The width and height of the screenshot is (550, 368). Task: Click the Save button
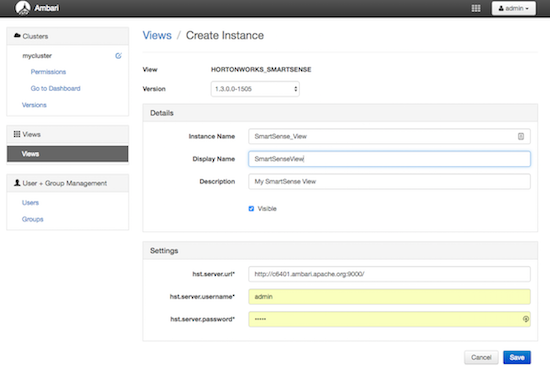coord(517,357)
